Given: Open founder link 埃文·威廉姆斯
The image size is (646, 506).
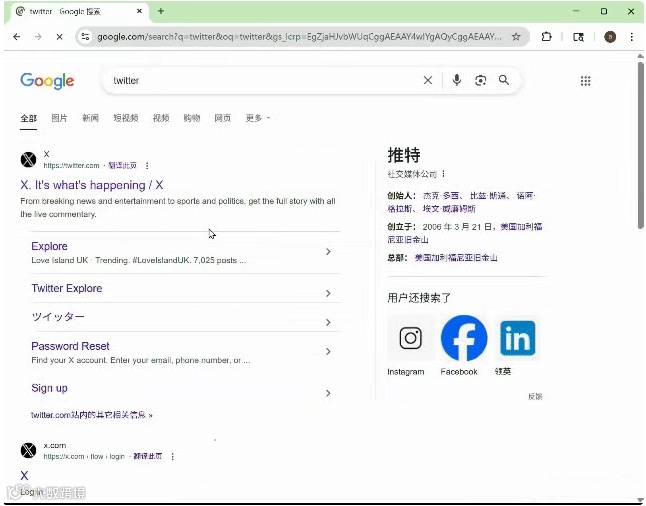Looking at the screenshot, I should point(449,208).
